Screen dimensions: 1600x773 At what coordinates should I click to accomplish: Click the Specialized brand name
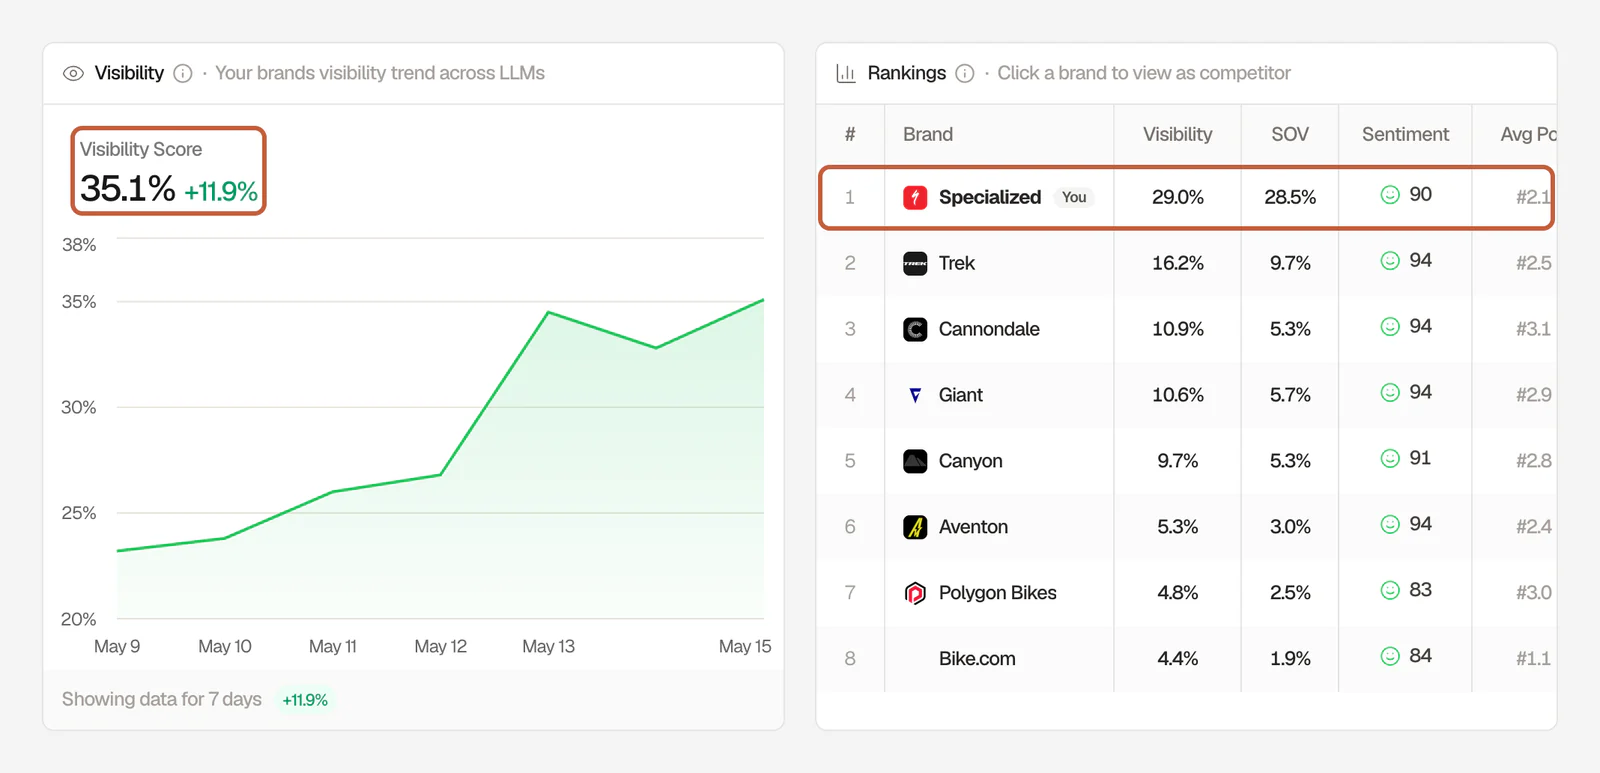point(990,197)
